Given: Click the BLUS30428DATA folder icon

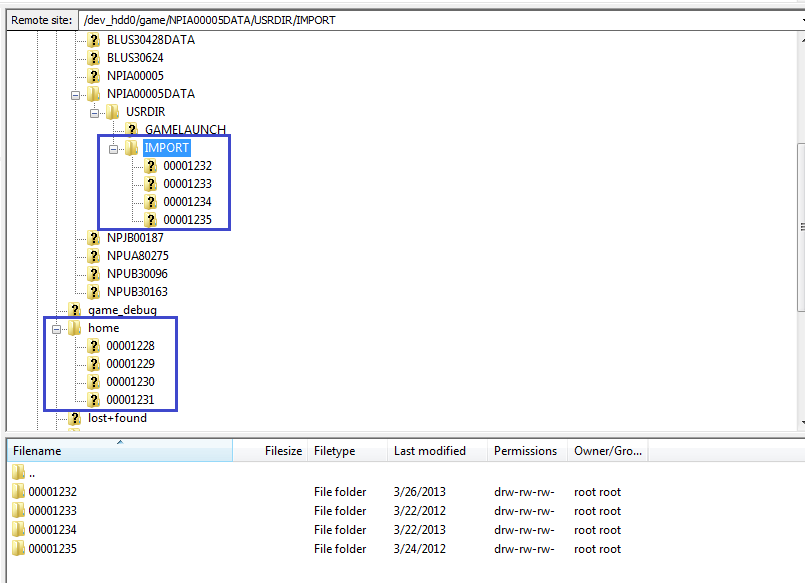Looking at the screenshot, I should point(93,40).
